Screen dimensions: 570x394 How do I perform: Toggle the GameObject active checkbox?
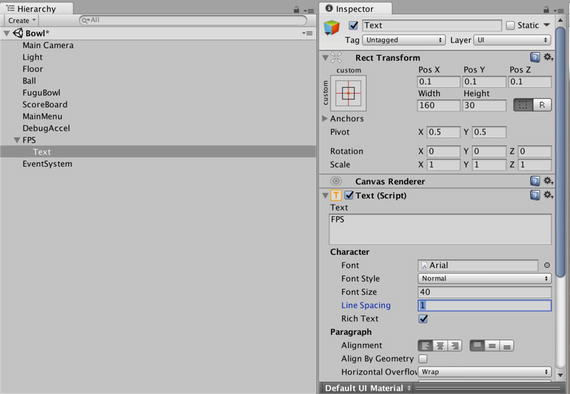(x=353, y=25)
